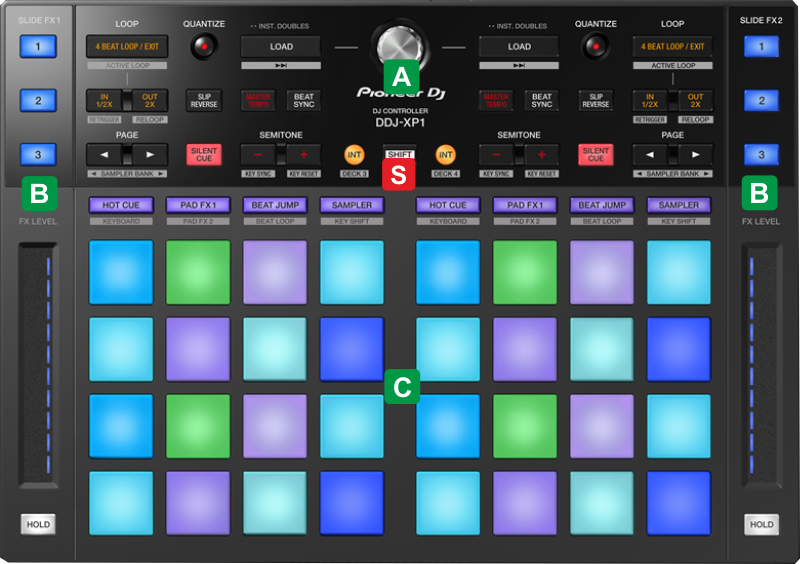Toggle BEAT SYNC on the right deck
800x564 pixels.
pyautogui.click(x=542, y=100)
